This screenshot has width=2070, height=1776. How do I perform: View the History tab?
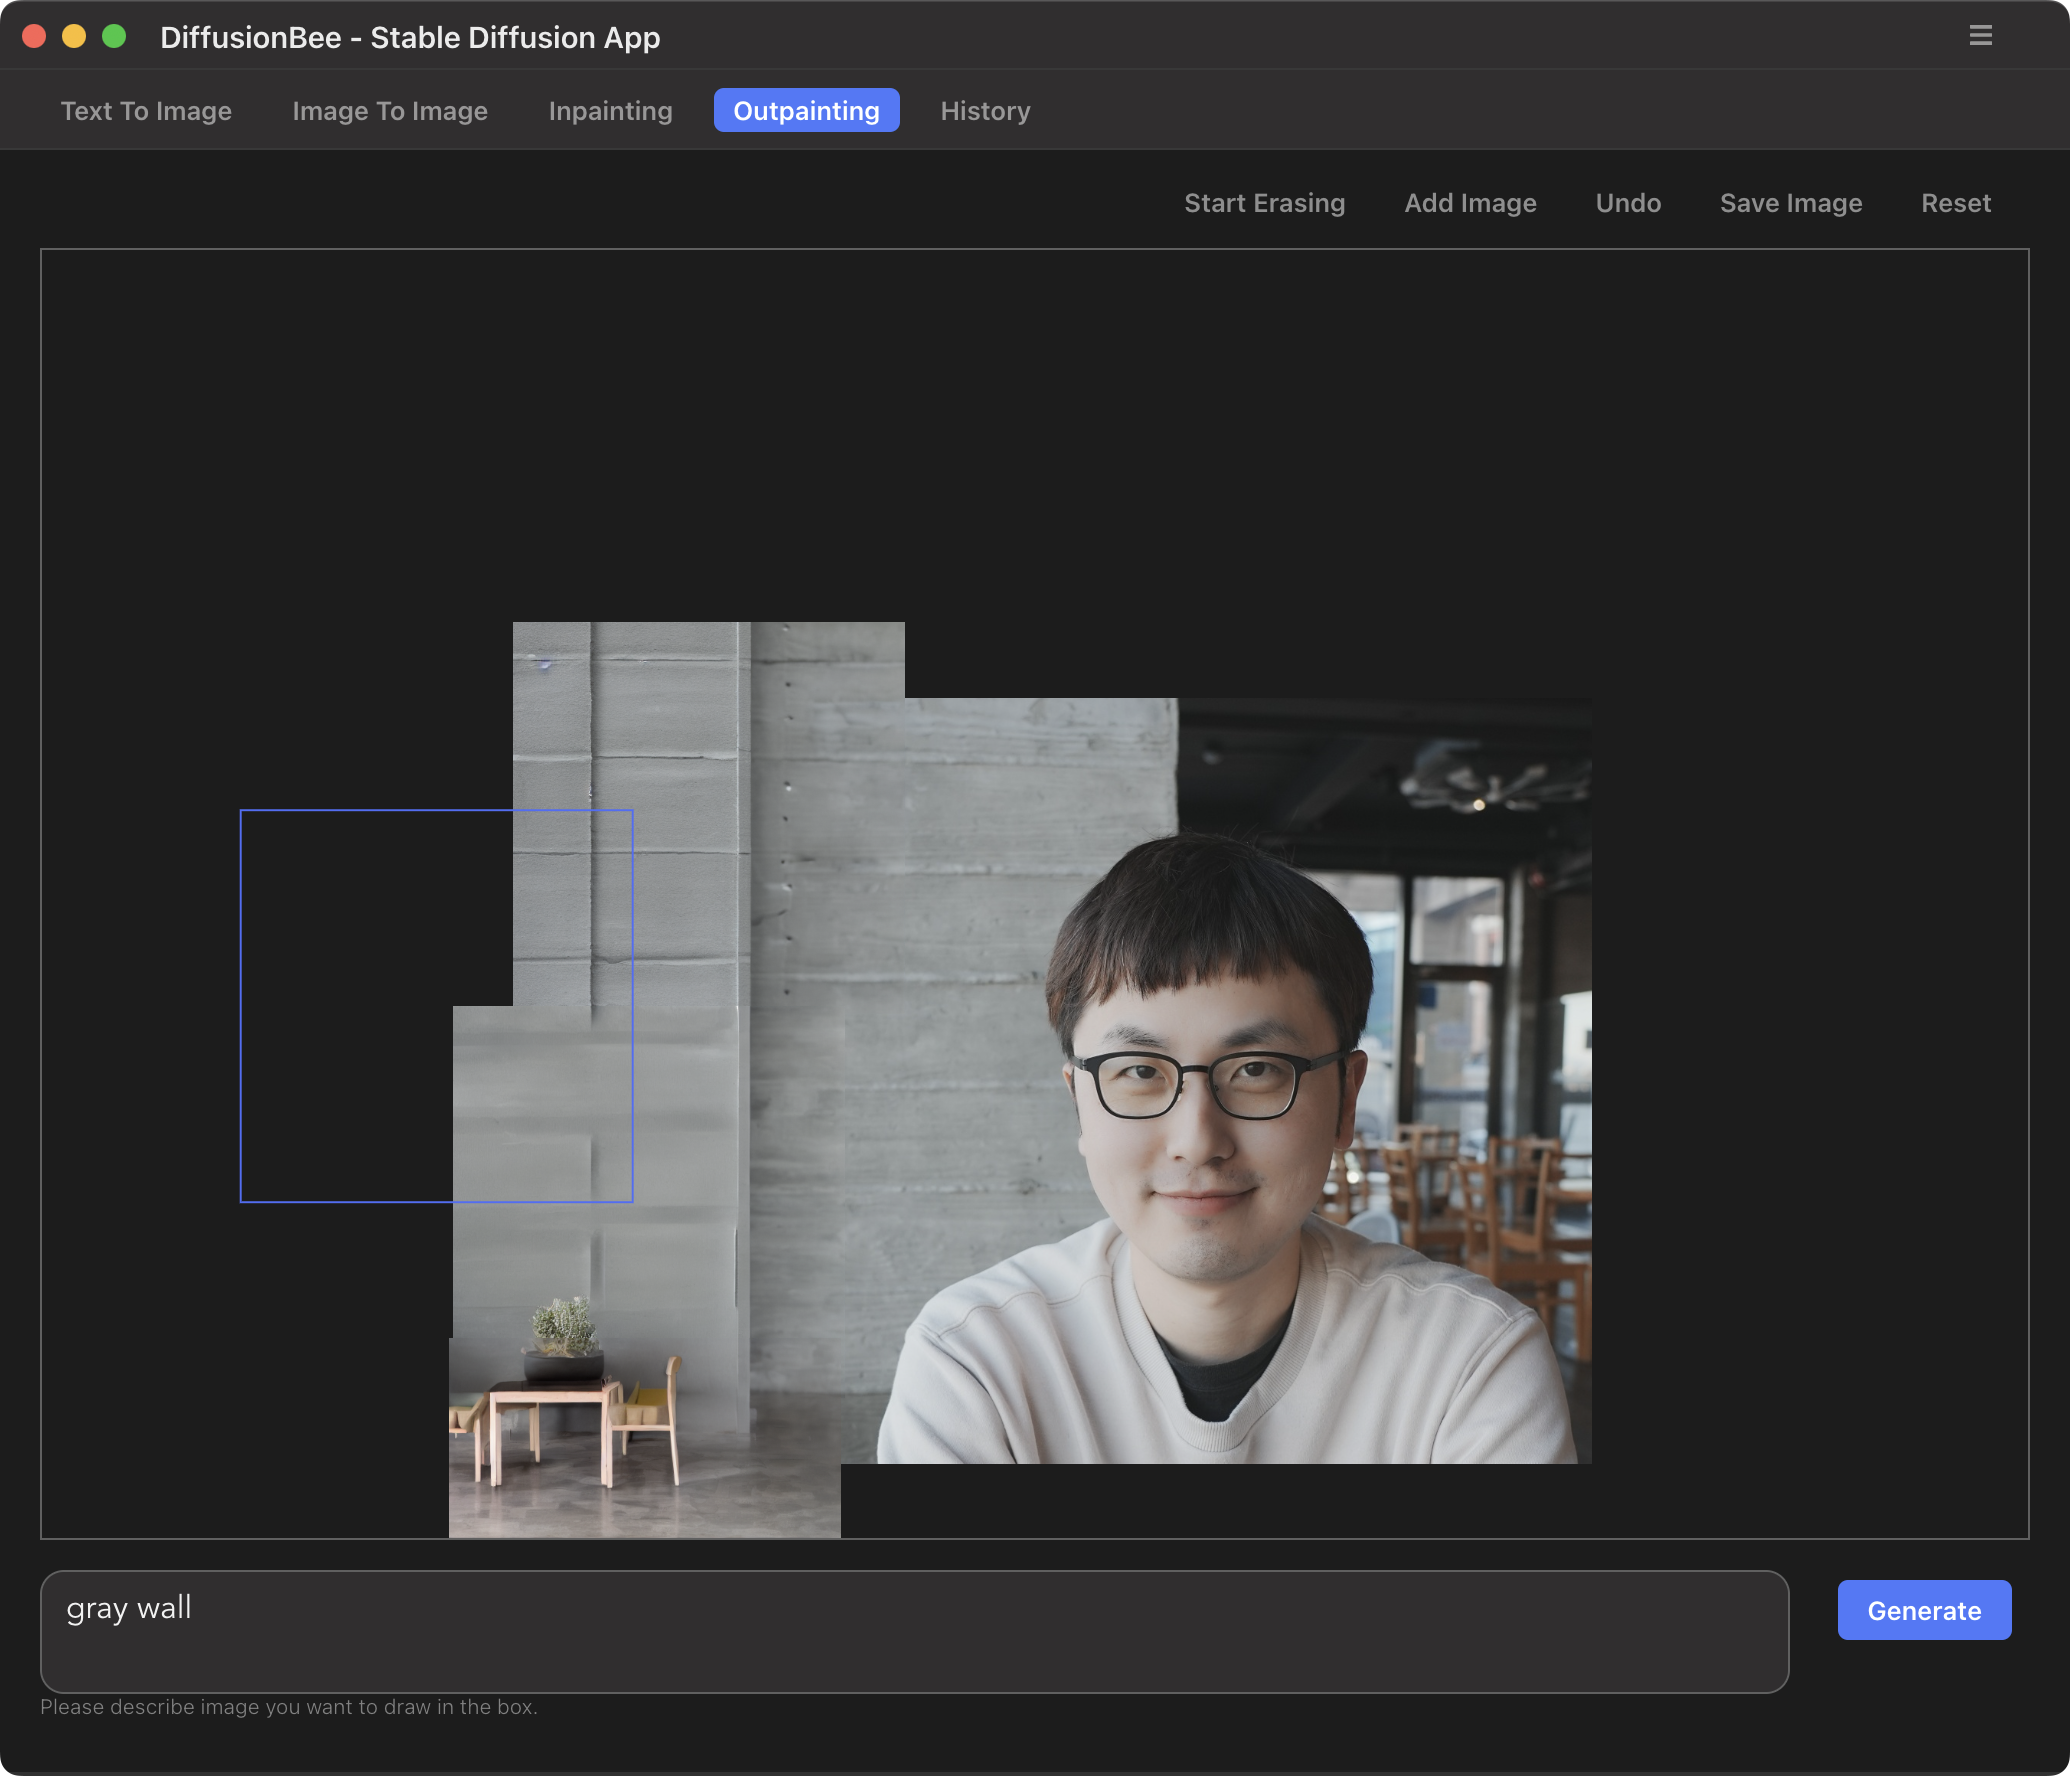click(x=985, y=111)
